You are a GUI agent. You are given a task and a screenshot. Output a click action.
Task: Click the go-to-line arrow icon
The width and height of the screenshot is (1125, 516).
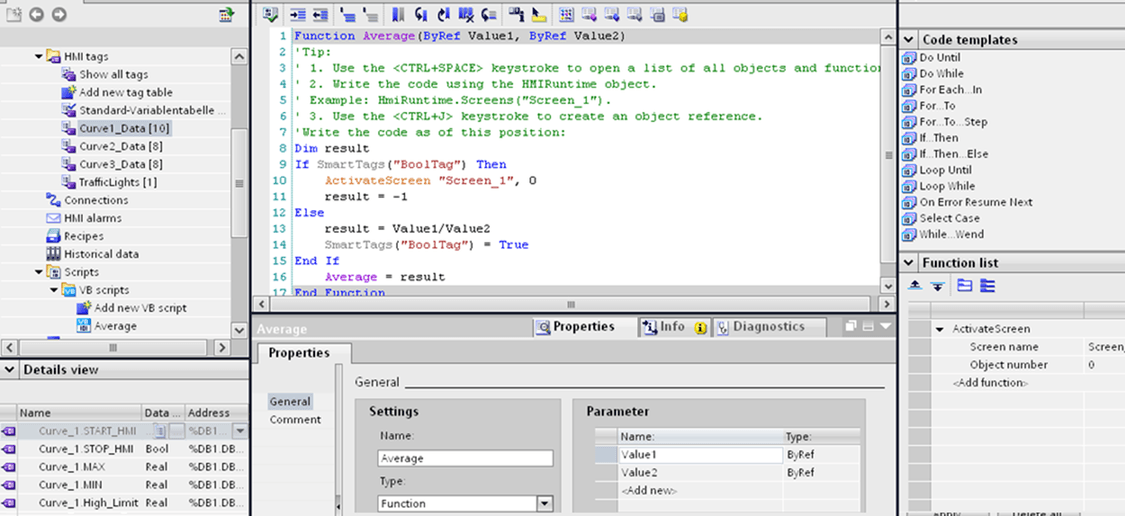pos(489,14)
